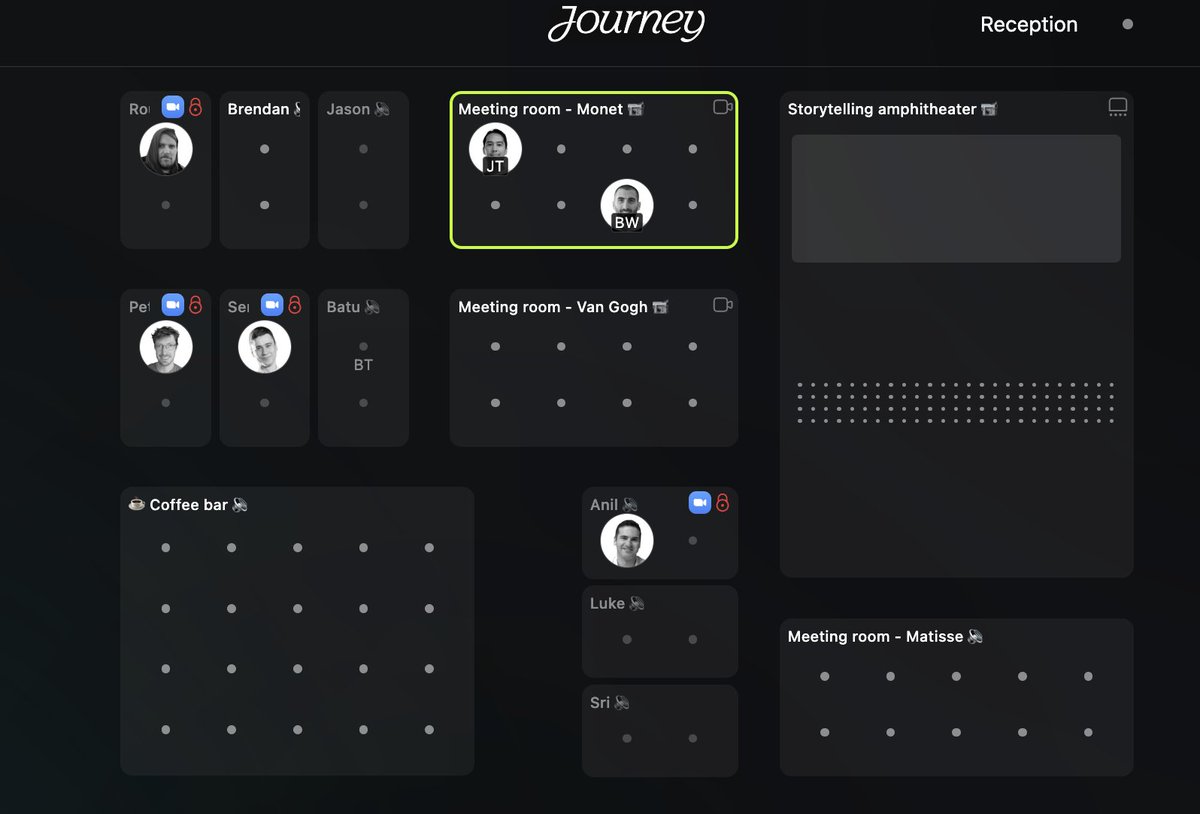
Task: Click the Brendan room title
Action: (258, 109)
